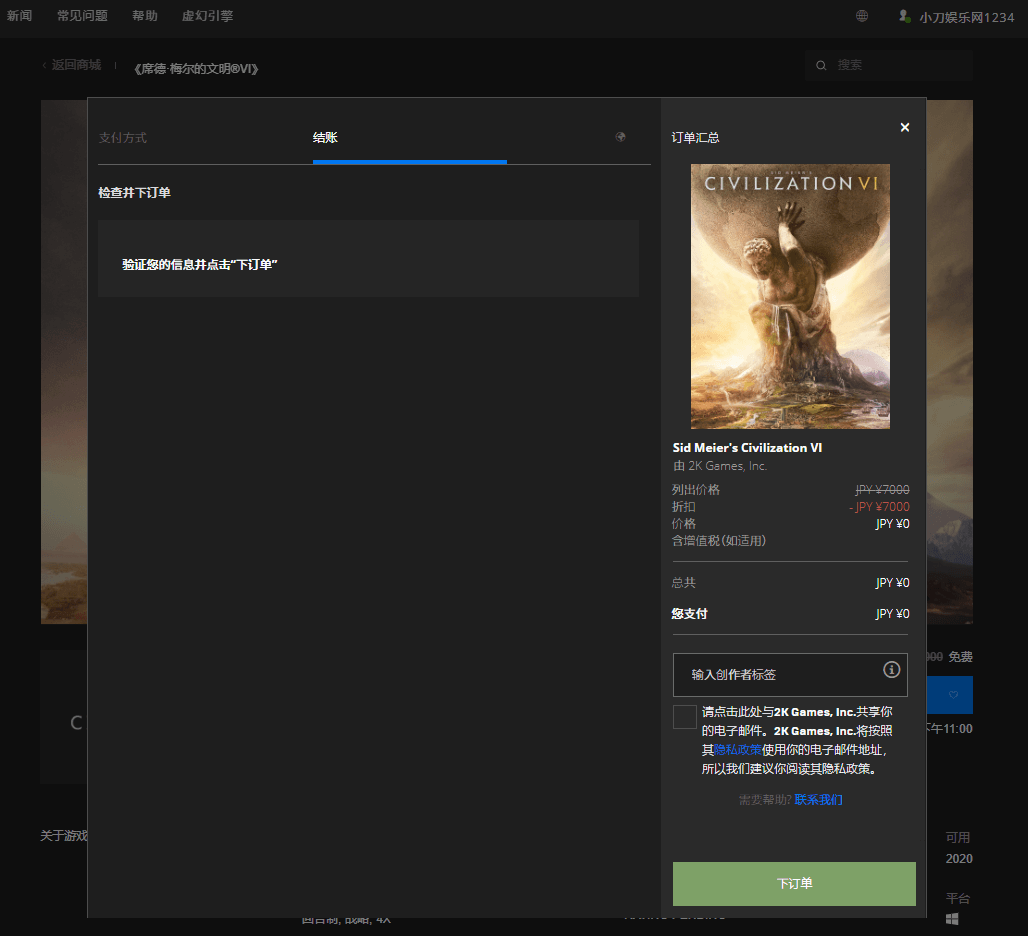
Task: Click the 返回商城 back link
Action: pos(76,65)
